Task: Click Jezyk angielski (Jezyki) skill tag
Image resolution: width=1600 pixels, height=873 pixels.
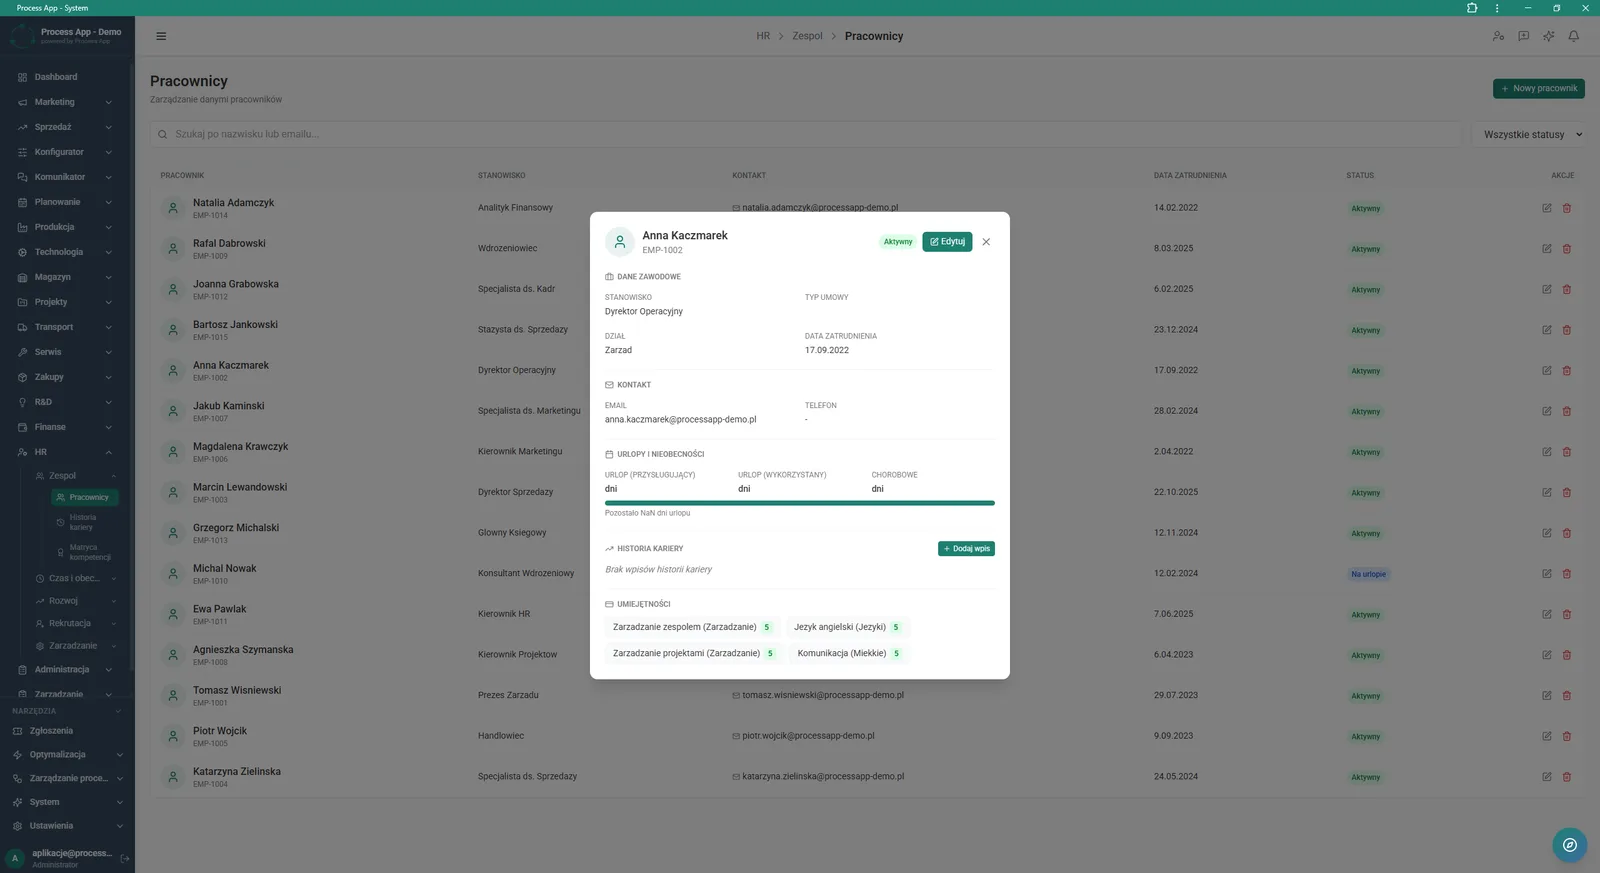Action: click(x=847, y=627)
